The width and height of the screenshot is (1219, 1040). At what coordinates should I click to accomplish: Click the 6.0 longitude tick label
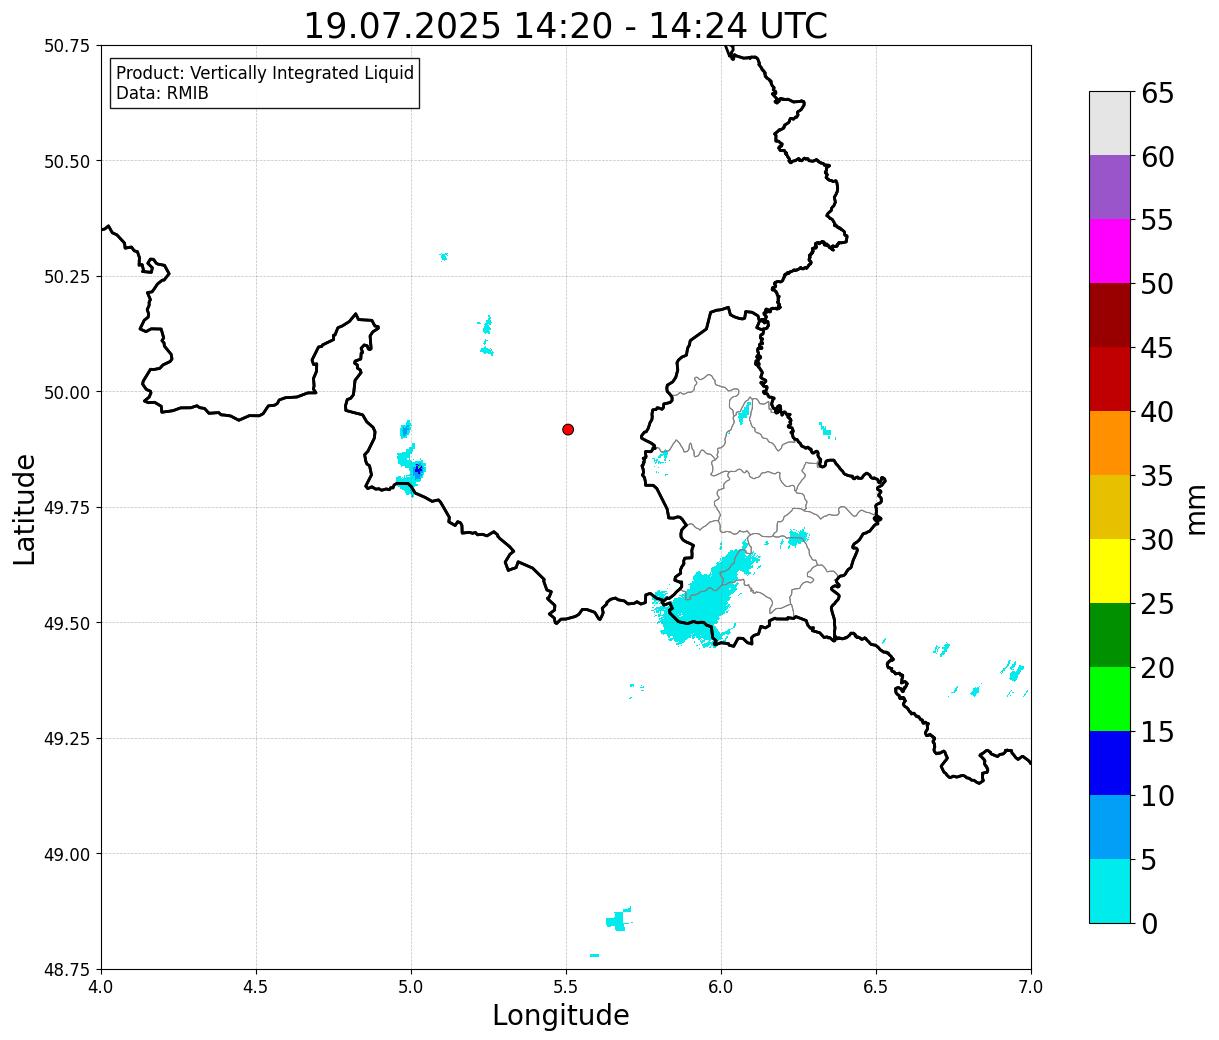tap(721, 987)
